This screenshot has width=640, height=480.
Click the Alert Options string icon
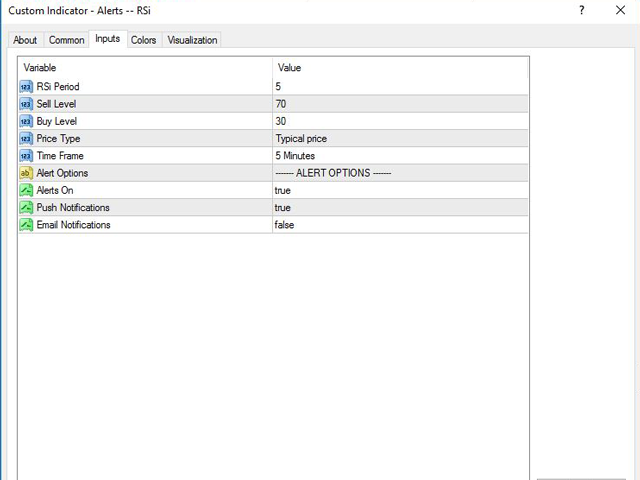point(26,173)
